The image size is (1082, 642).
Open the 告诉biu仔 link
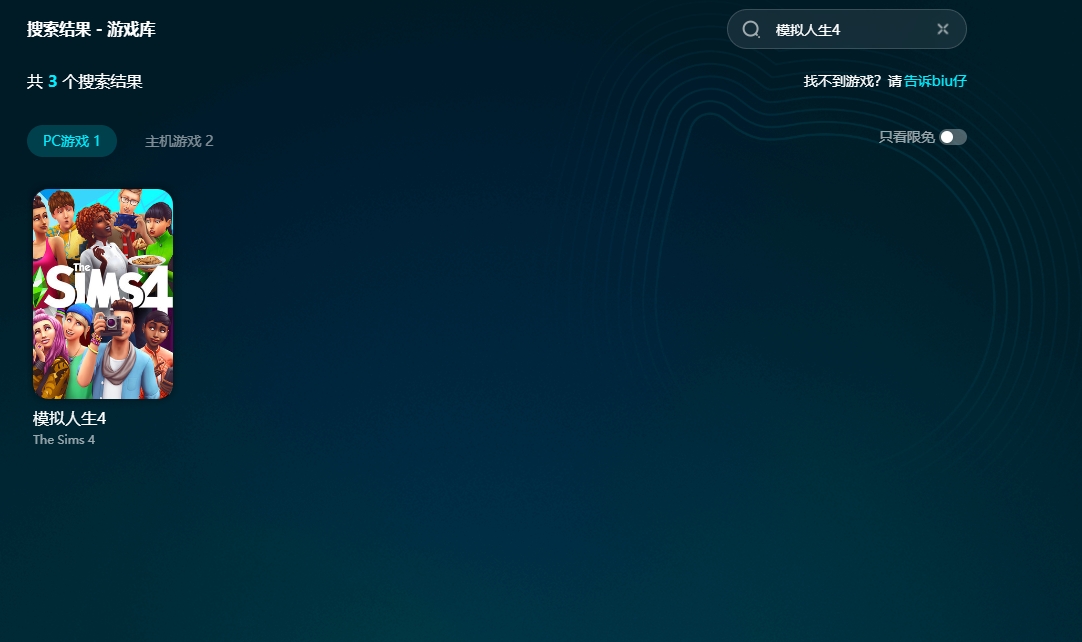point(935,81)
